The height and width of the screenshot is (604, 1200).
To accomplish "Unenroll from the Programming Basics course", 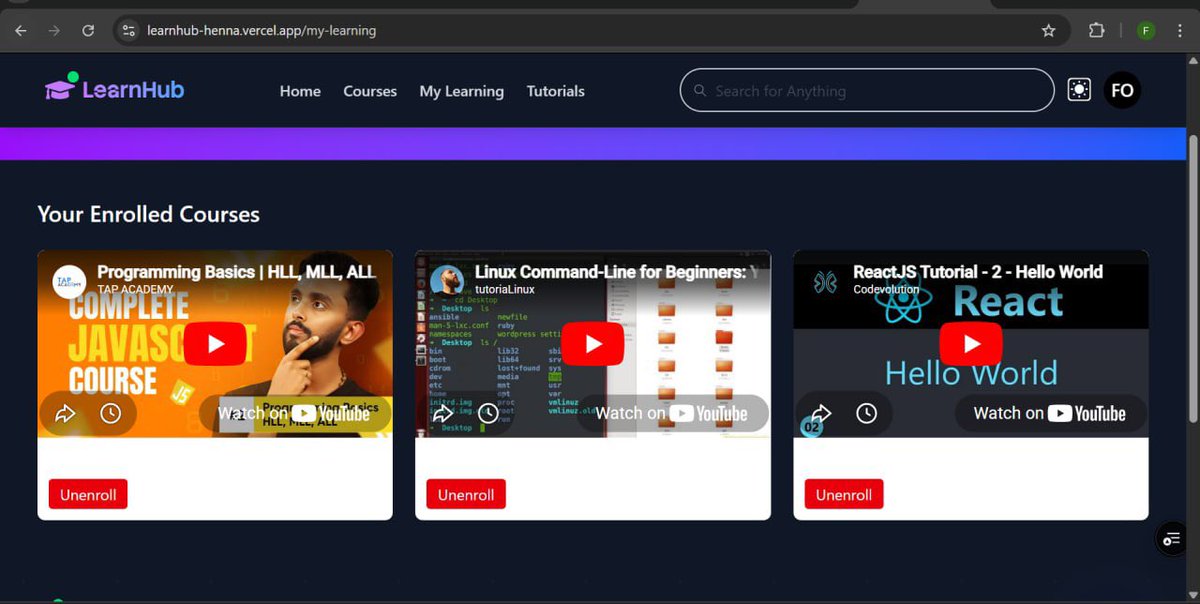I will pyautogui.click(x=88, y=494).
